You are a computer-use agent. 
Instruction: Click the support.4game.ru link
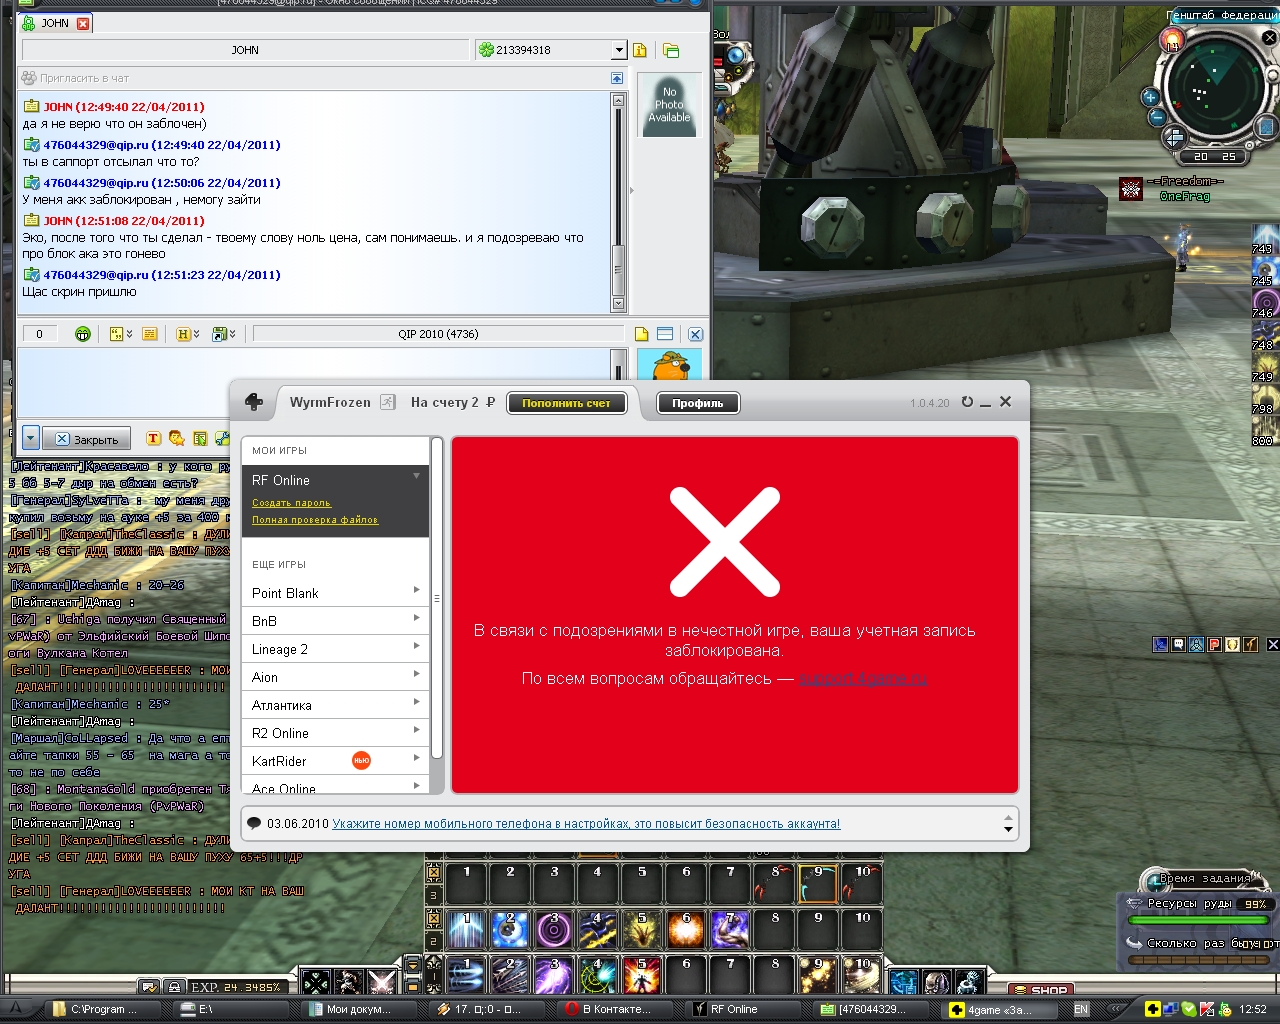click(x=863, y=679)
